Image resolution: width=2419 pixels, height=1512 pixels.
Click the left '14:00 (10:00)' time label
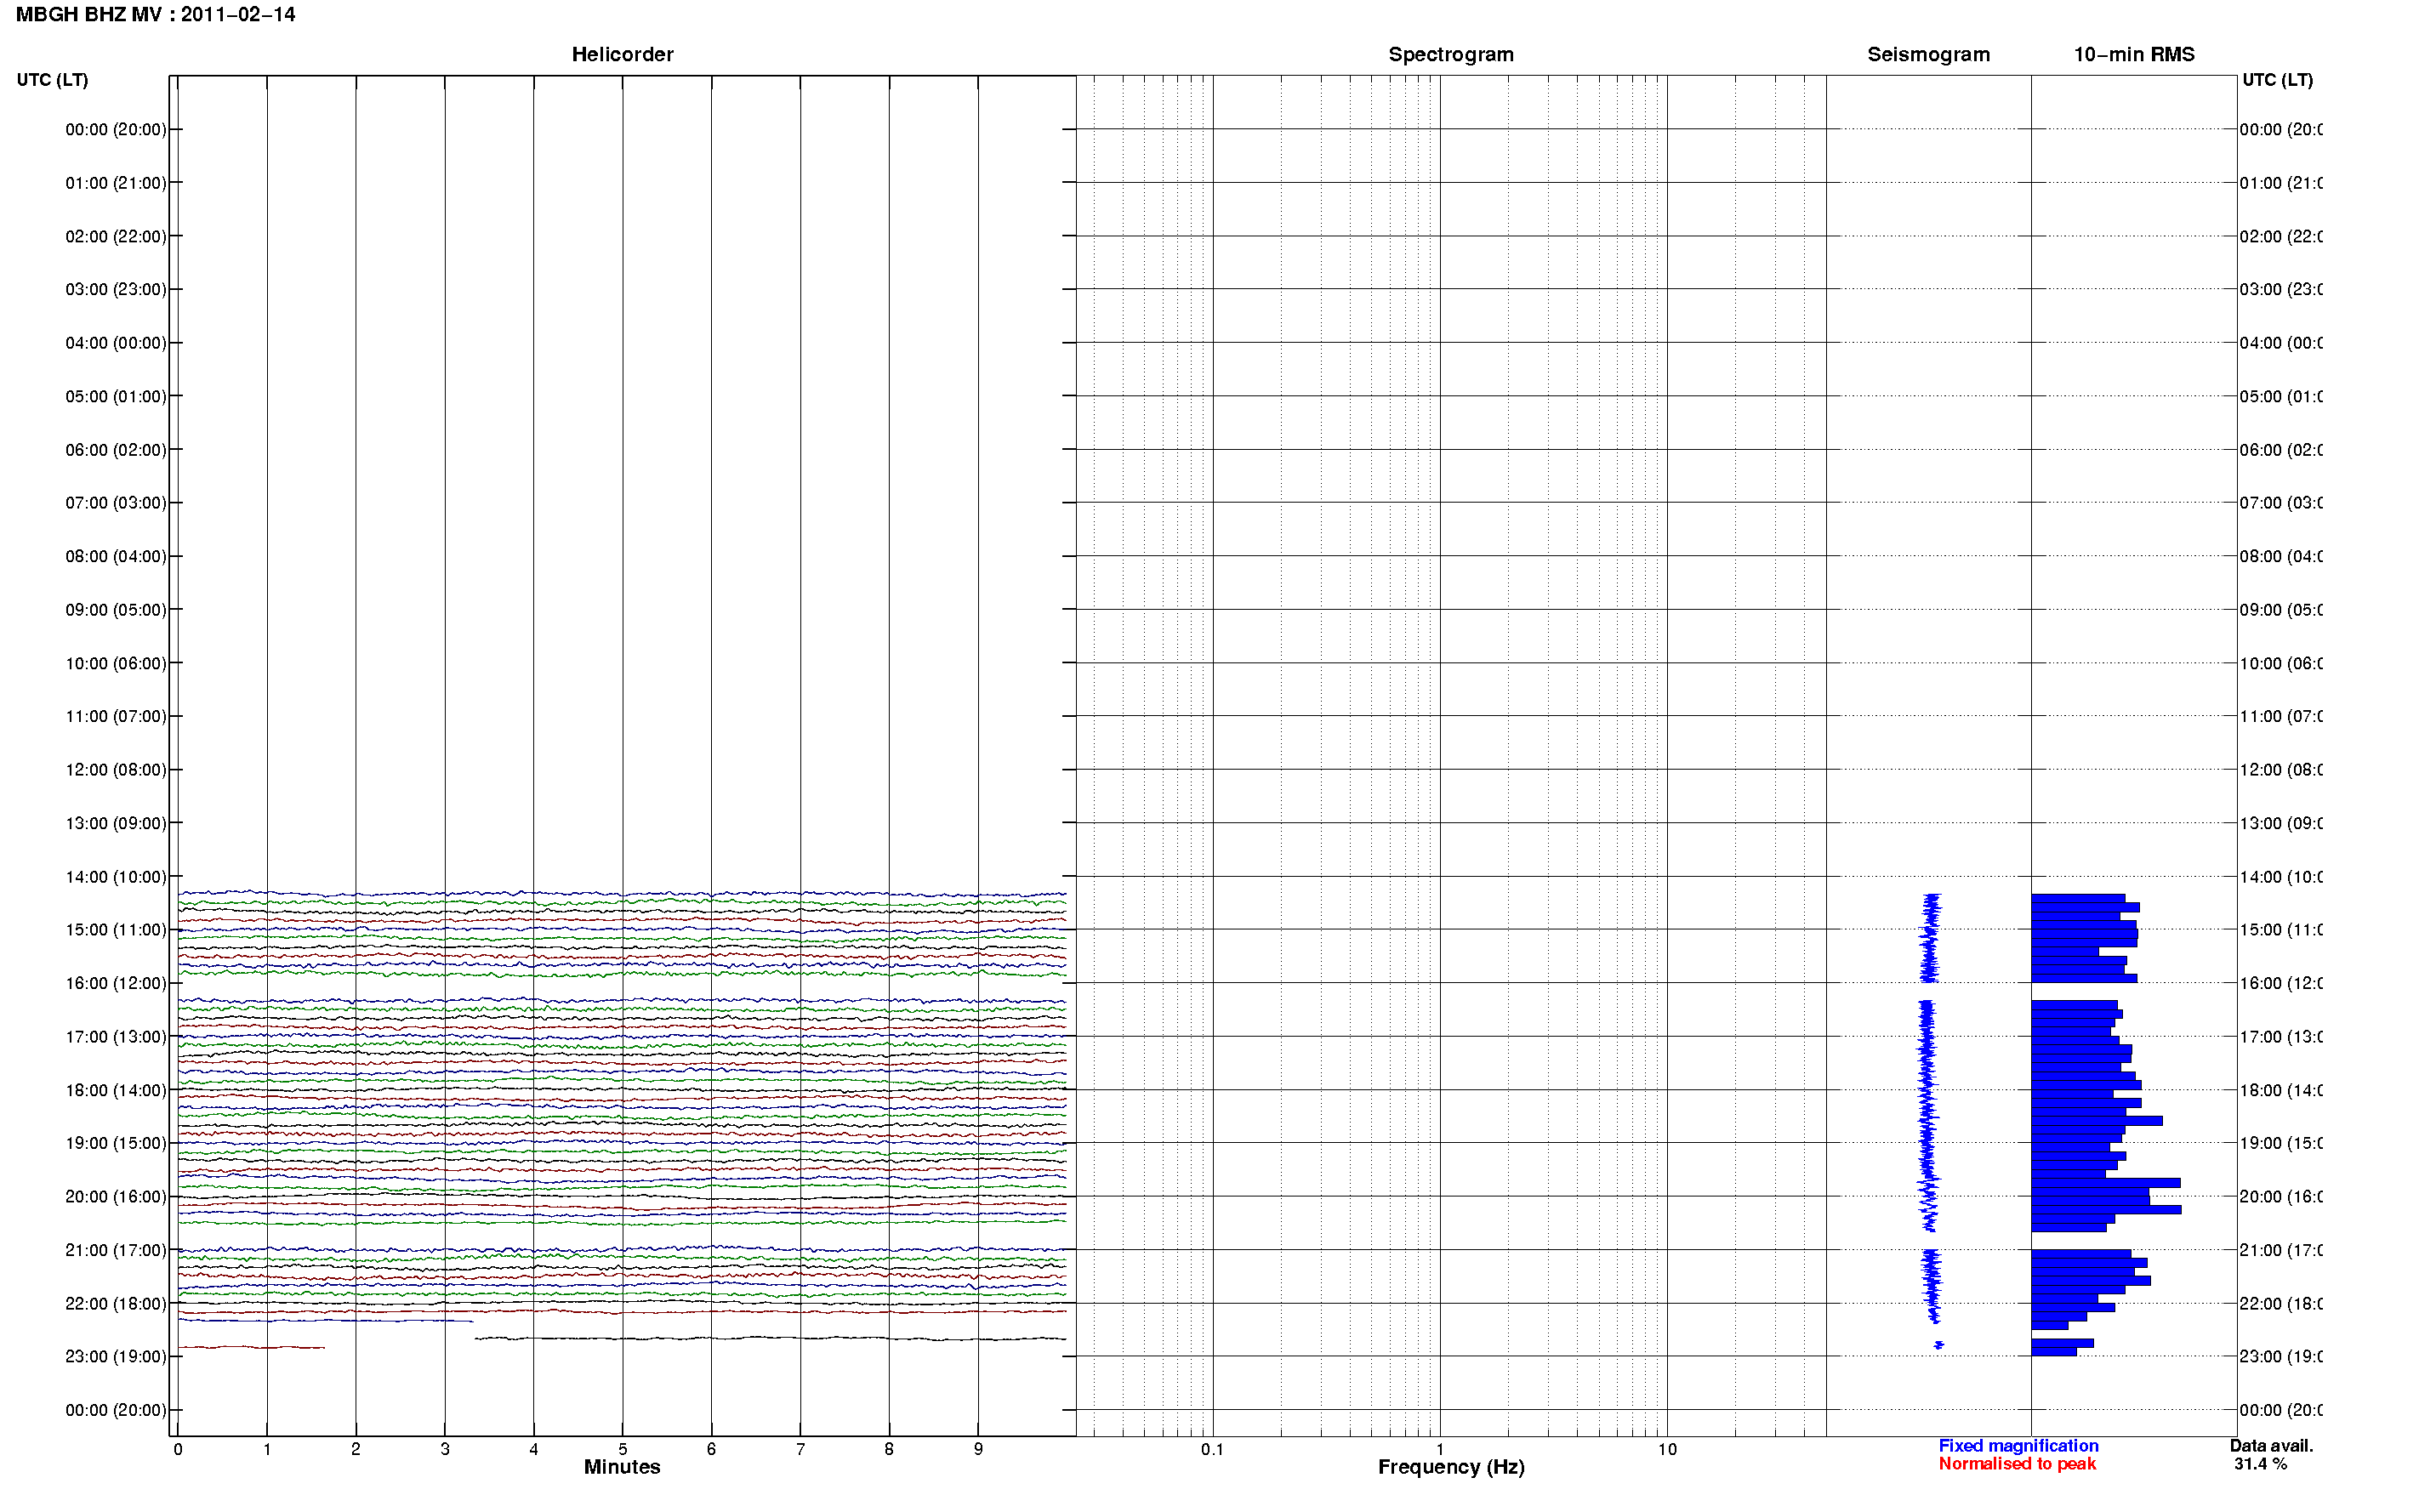tap(116, 877)
